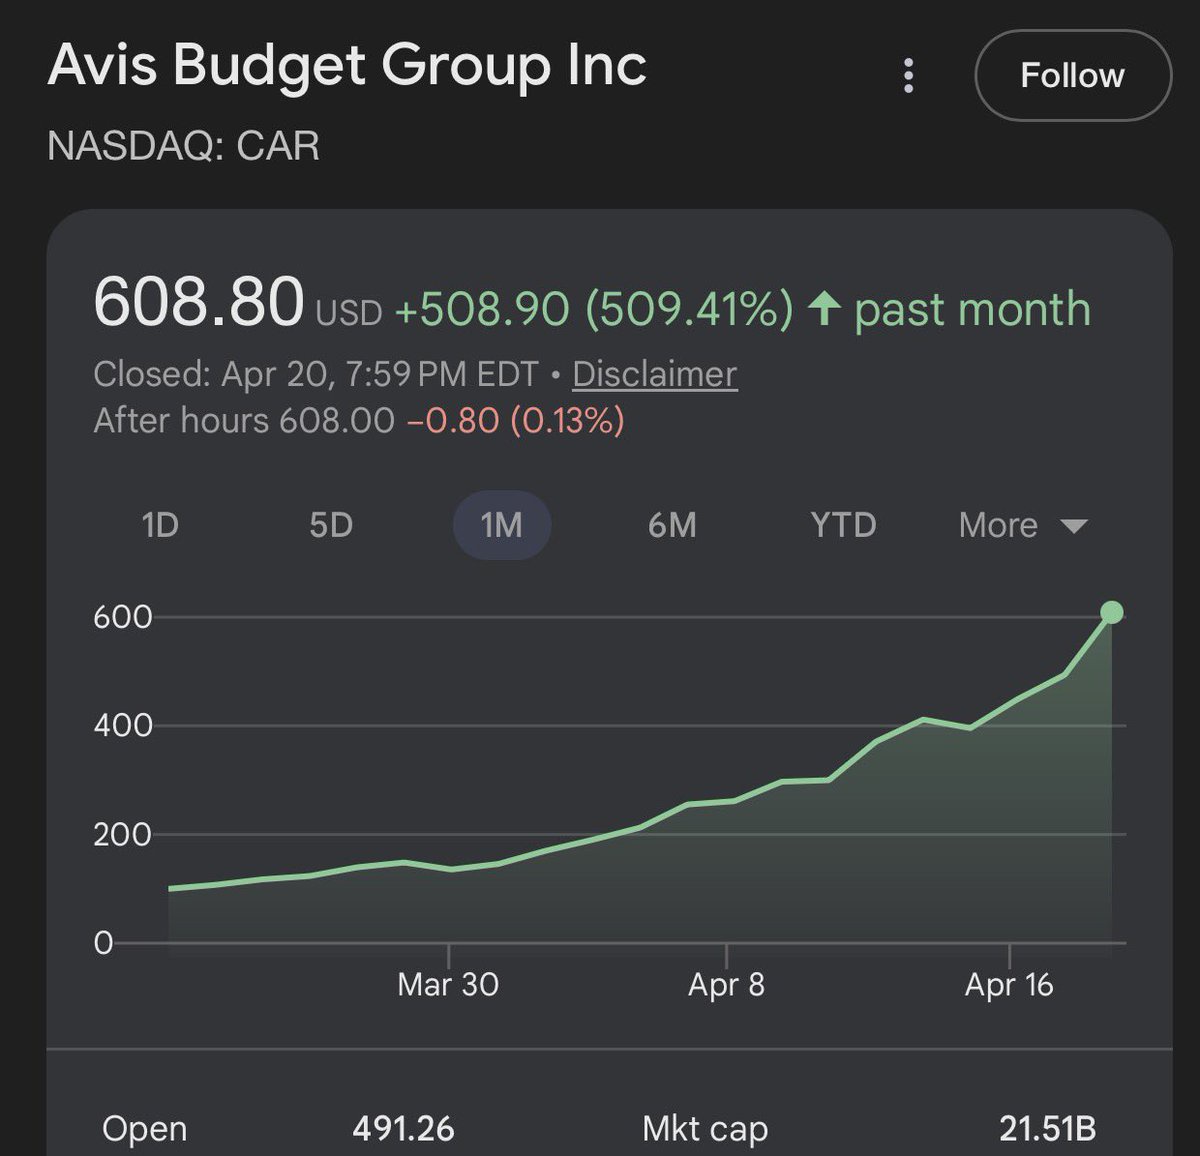
Task: Open the three-dot more options menu
Action: [908, 76]
